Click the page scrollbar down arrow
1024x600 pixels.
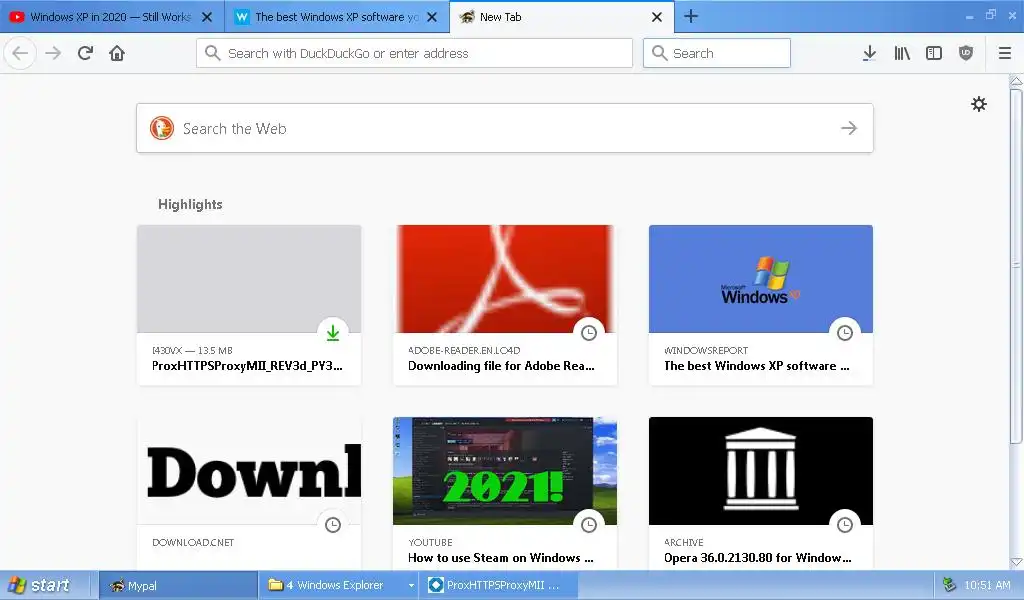click(1016, 562)
